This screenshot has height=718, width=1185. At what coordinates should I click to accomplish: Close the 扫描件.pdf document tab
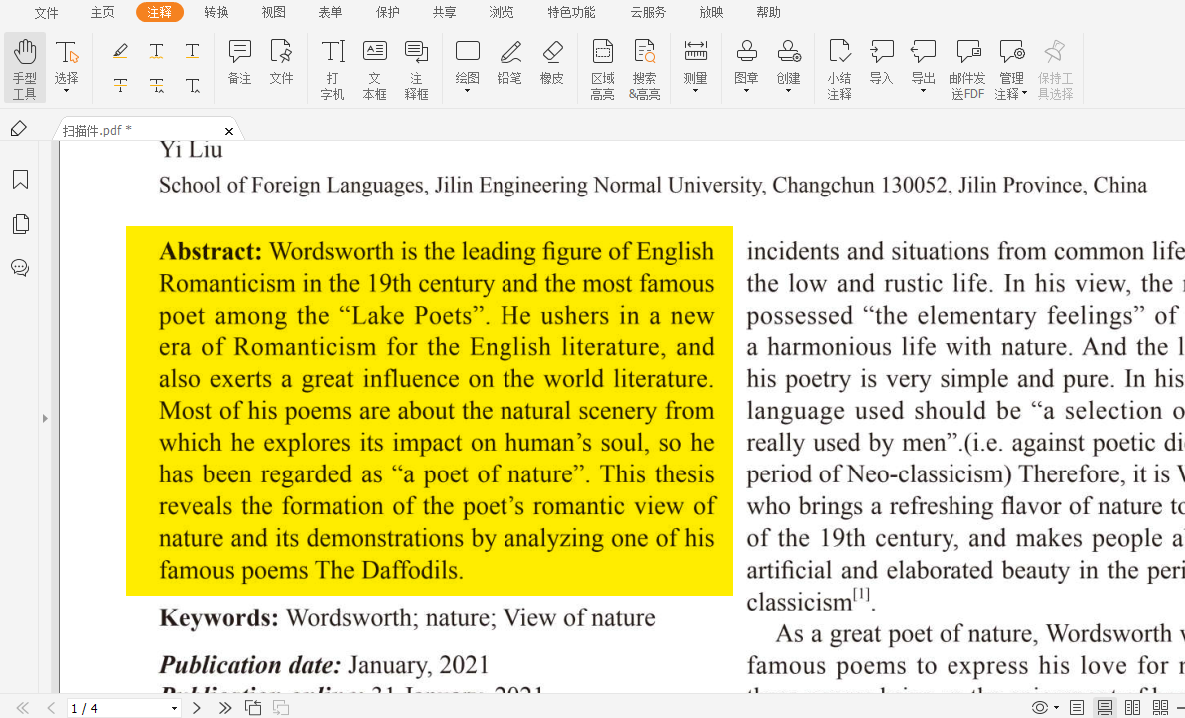pyautogui.click(x=229, y=131)
